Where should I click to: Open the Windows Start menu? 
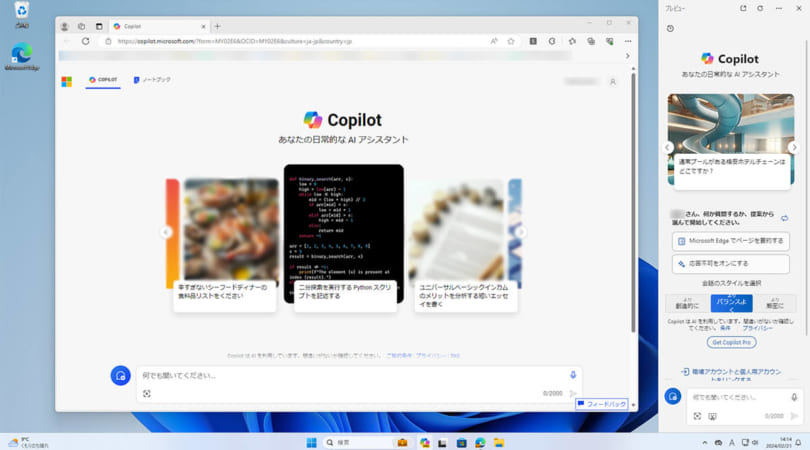coord(311,443)
